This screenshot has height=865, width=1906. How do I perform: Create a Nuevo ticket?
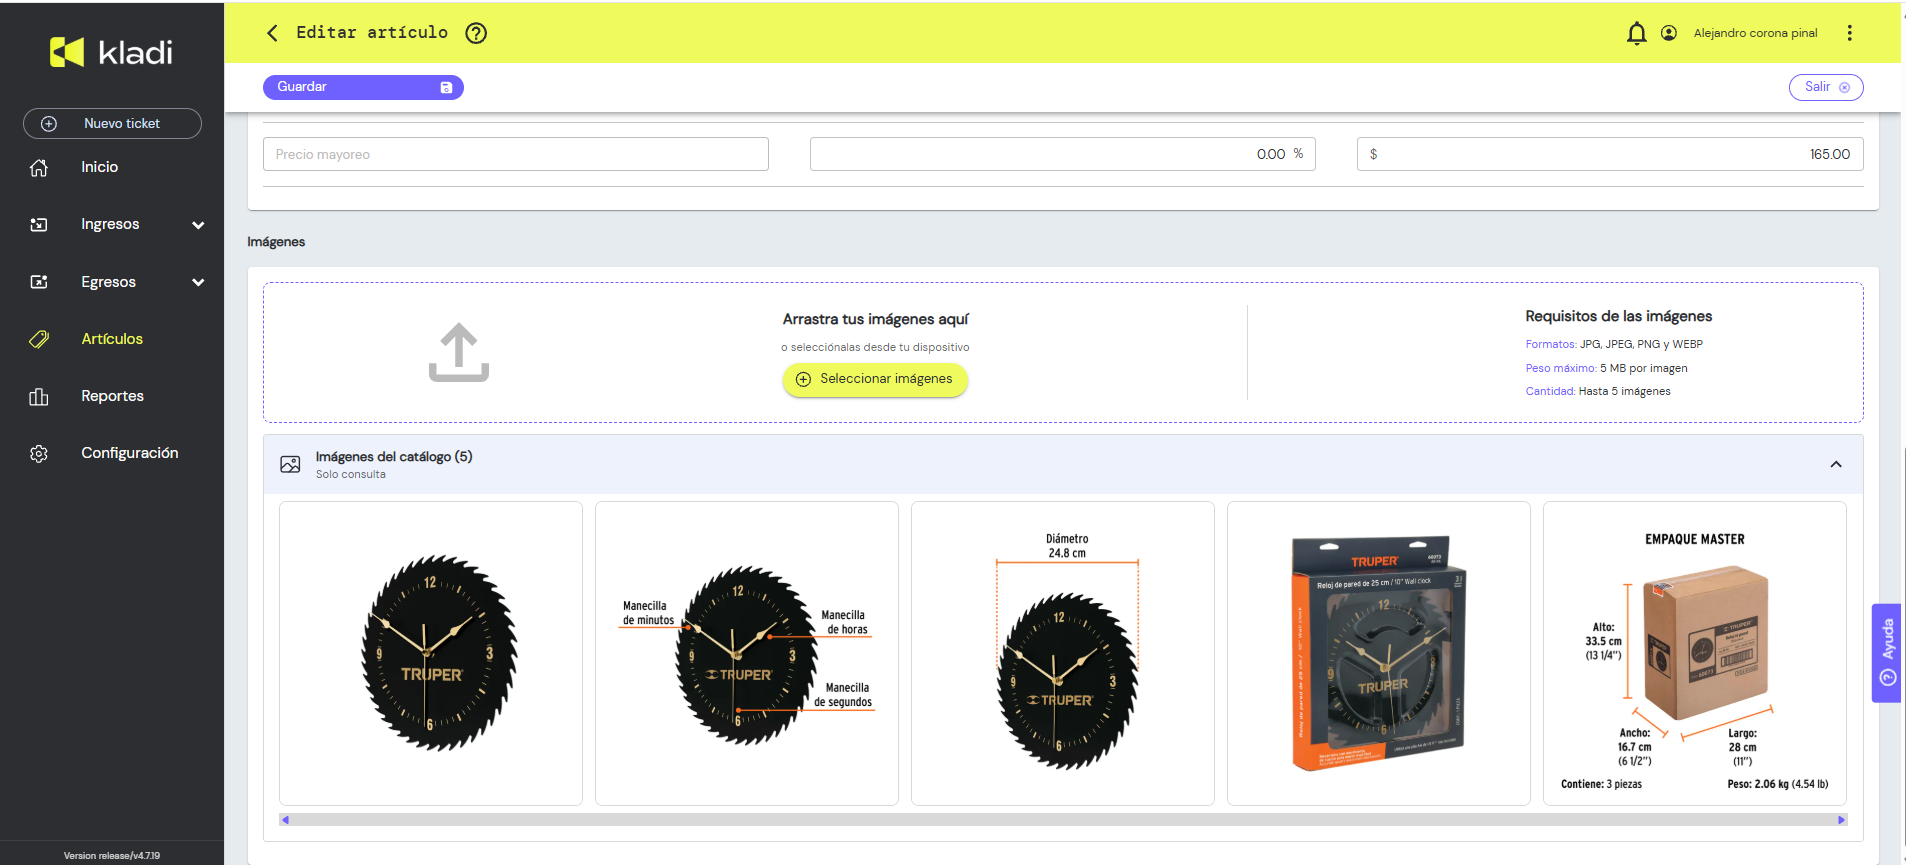[x=112, y=123]
